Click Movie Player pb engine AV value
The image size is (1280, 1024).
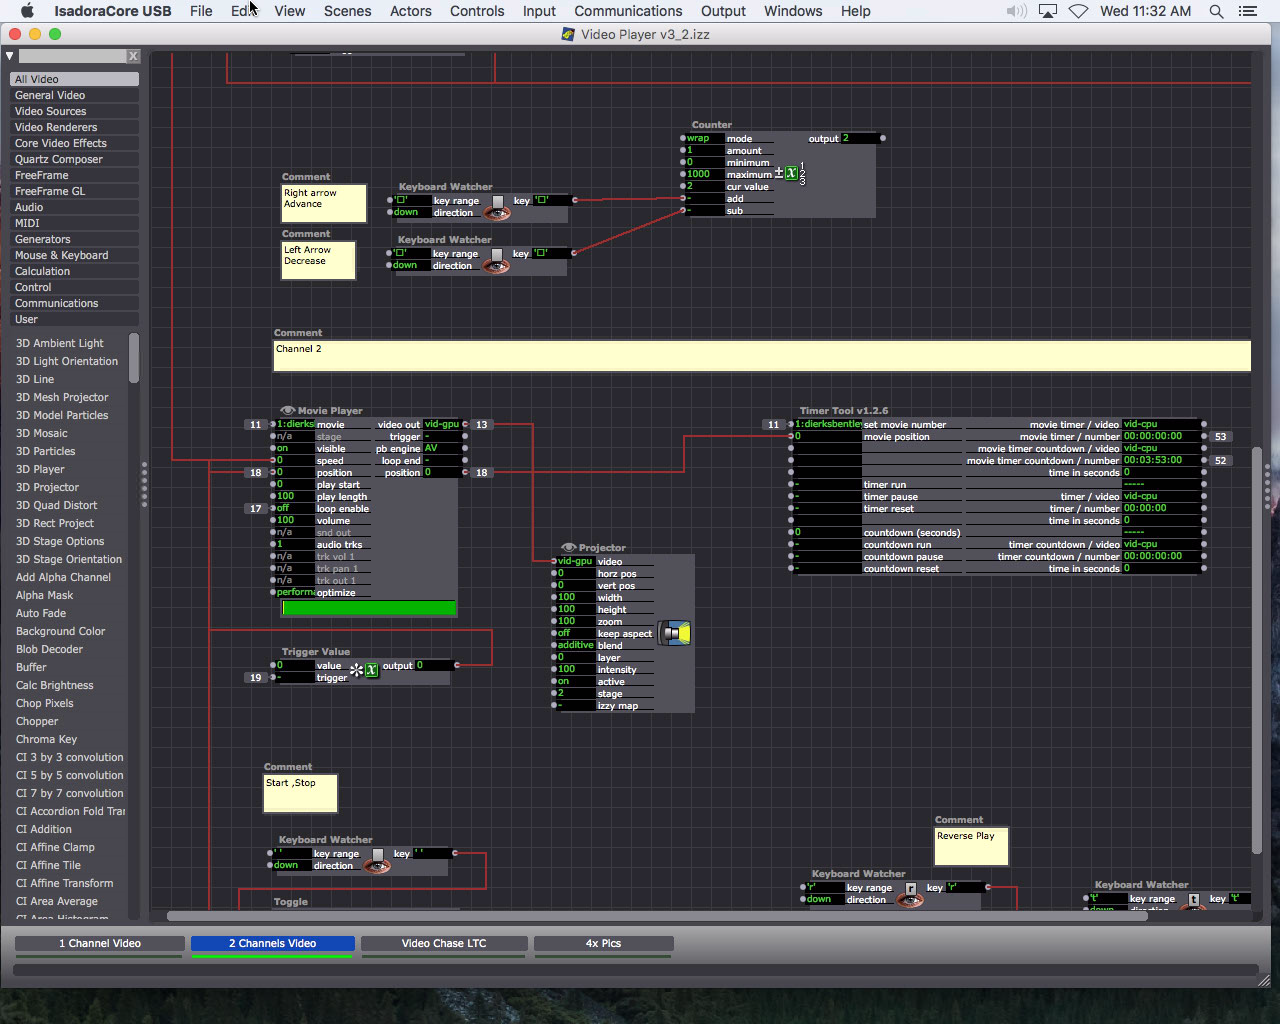[x=441, y=448]
